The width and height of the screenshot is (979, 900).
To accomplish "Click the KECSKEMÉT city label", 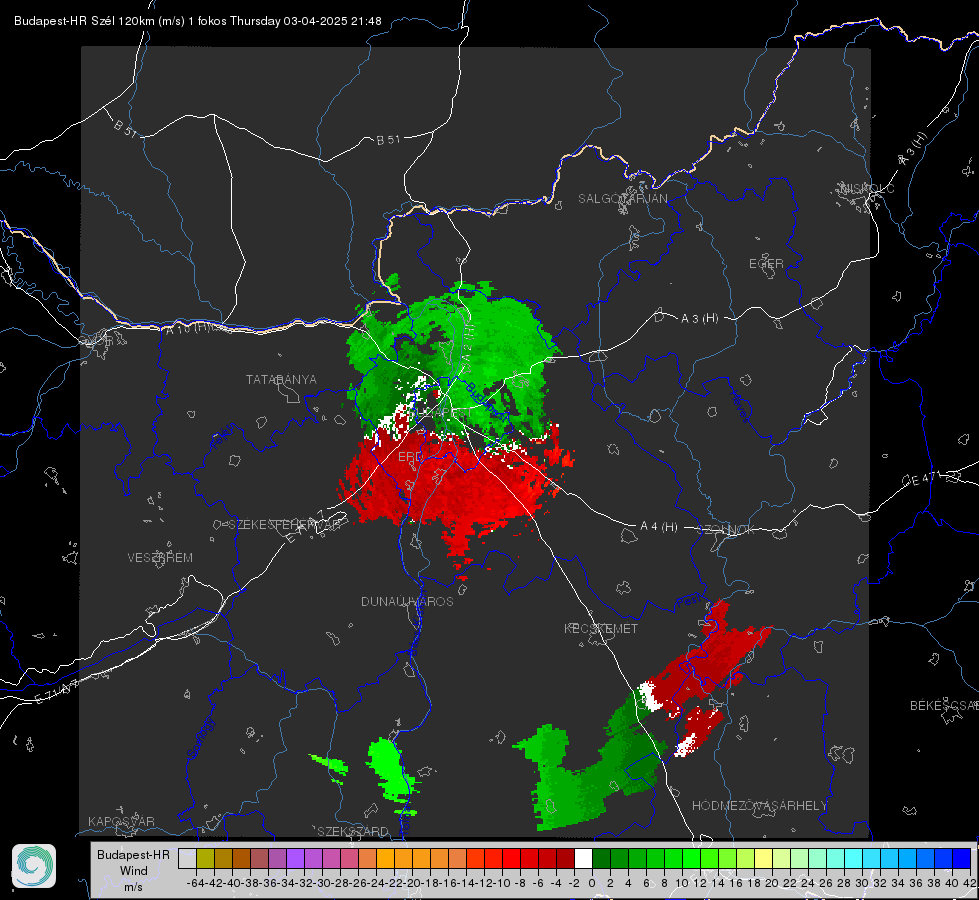I will click(601, 628).
